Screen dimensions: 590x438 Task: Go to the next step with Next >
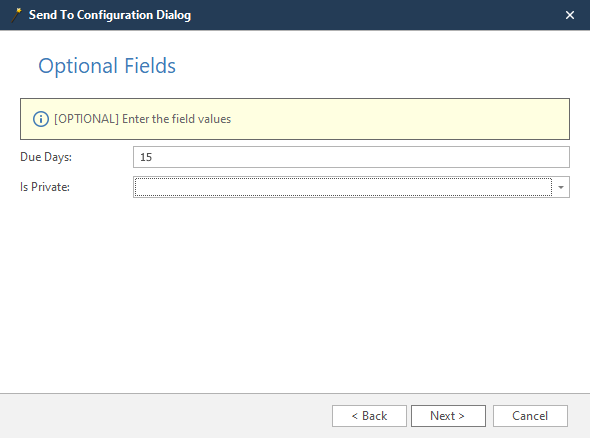pos(448,416)
